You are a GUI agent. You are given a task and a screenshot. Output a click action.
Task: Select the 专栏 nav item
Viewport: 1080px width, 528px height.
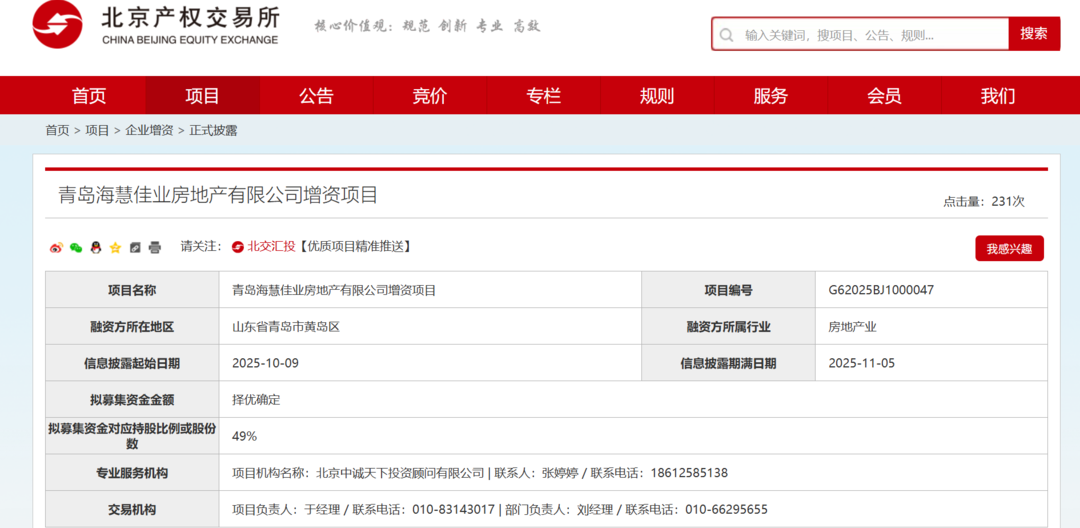tap(543, 96)
